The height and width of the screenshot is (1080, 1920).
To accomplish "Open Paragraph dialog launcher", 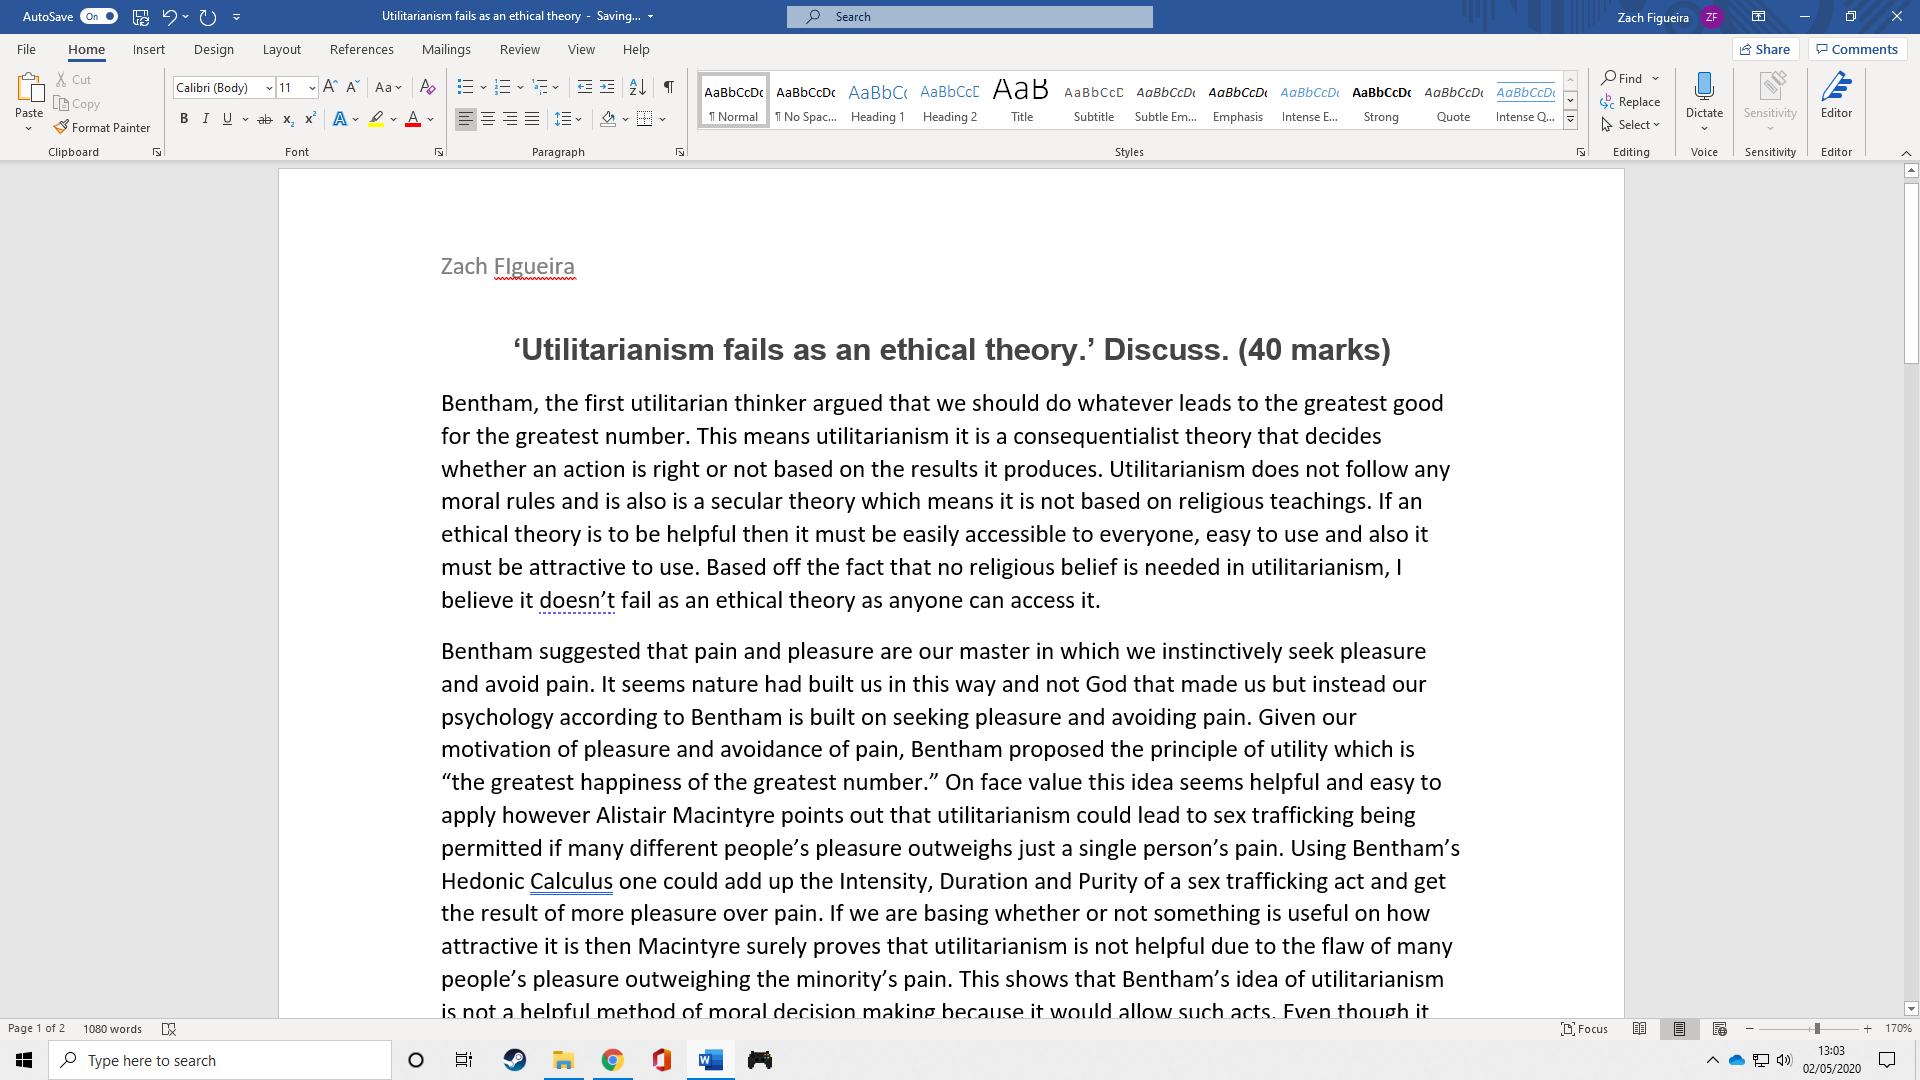I will [x=680, y=152].
